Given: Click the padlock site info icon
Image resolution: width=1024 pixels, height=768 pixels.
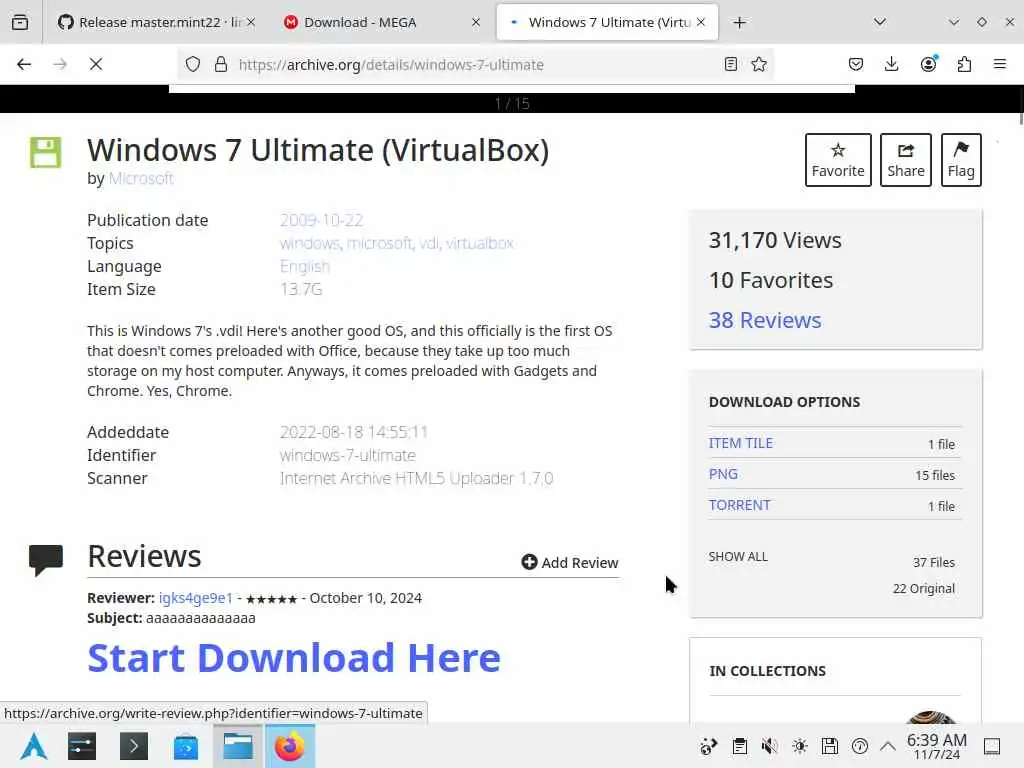Looking at the screenshot, I should click(221, 64).
